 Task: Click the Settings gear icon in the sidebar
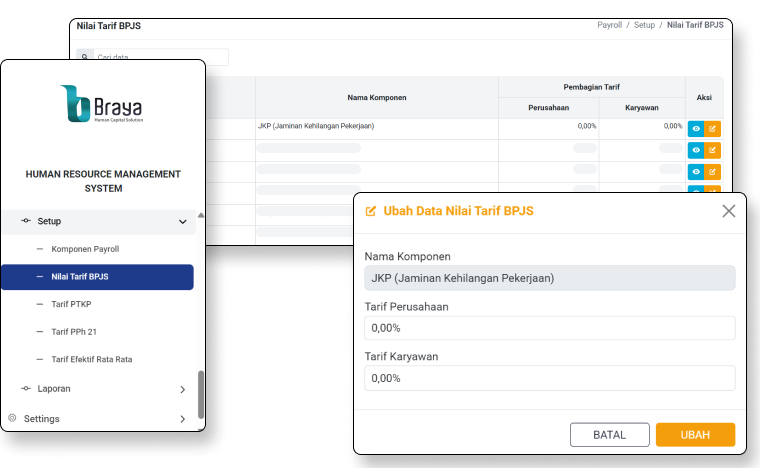click(13, 418)
